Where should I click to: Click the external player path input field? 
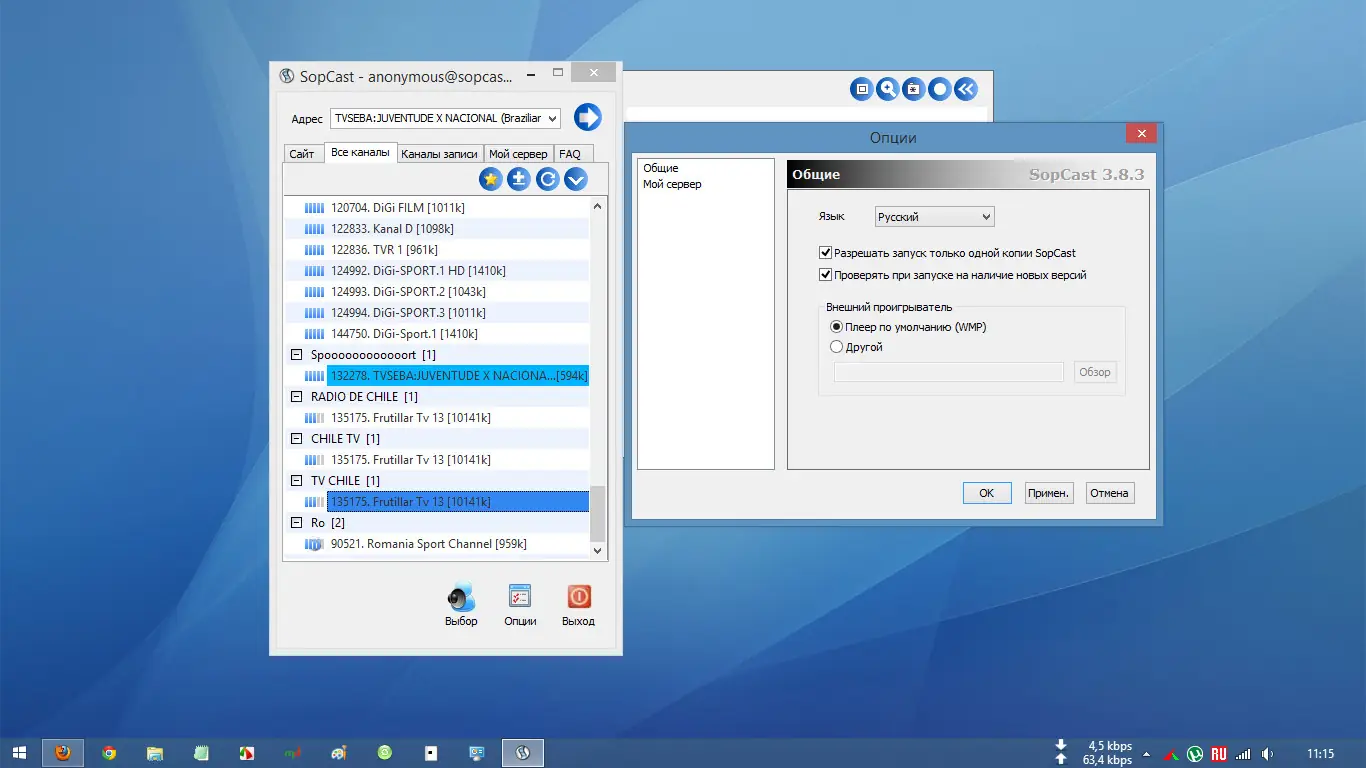point(948,372)
